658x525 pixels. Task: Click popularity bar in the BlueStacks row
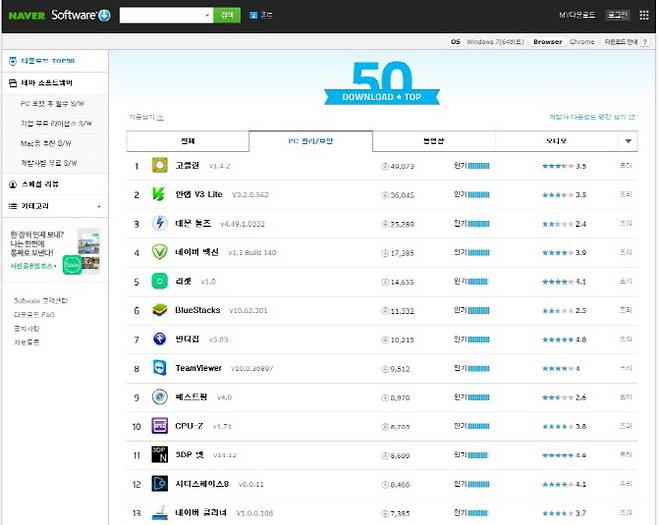tap(478, 311)
